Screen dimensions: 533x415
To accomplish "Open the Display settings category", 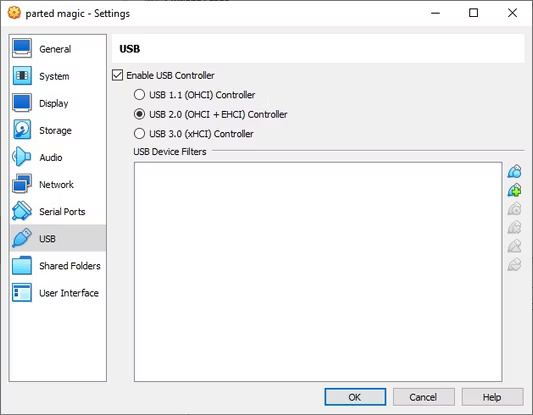I will [58, 103].
